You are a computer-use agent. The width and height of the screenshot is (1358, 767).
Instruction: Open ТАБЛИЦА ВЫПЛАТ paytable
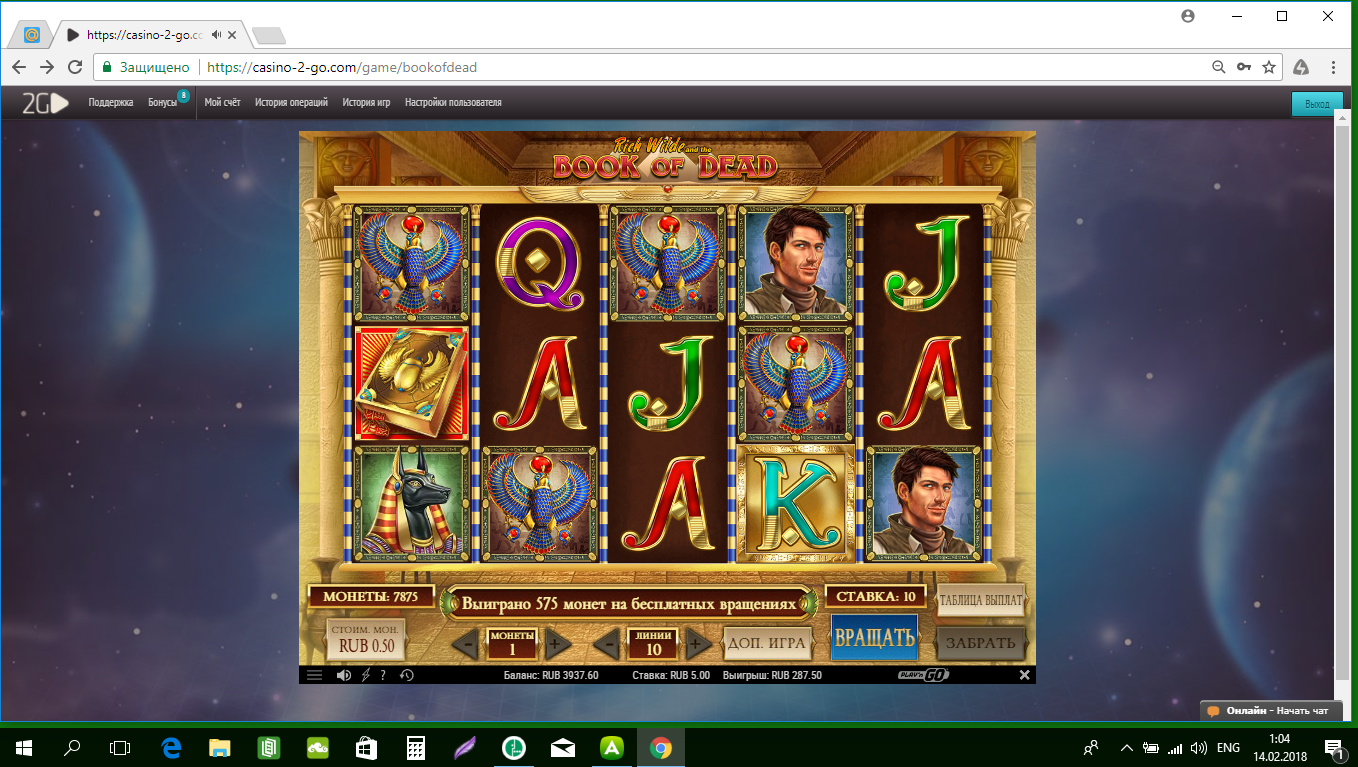pyautogui.click(x=981, y=601)
